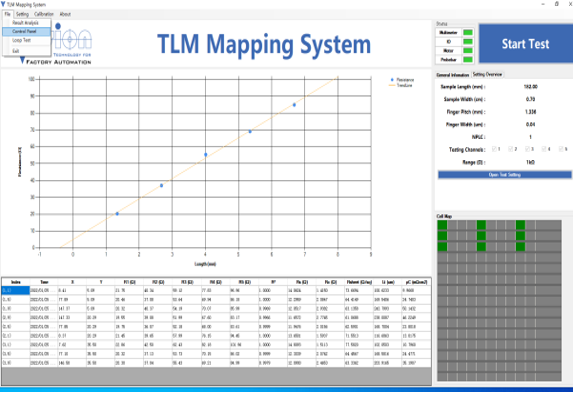This screenshot has height=393, width=574.
Task: Click the Start Test button
Action: point(525,44)
